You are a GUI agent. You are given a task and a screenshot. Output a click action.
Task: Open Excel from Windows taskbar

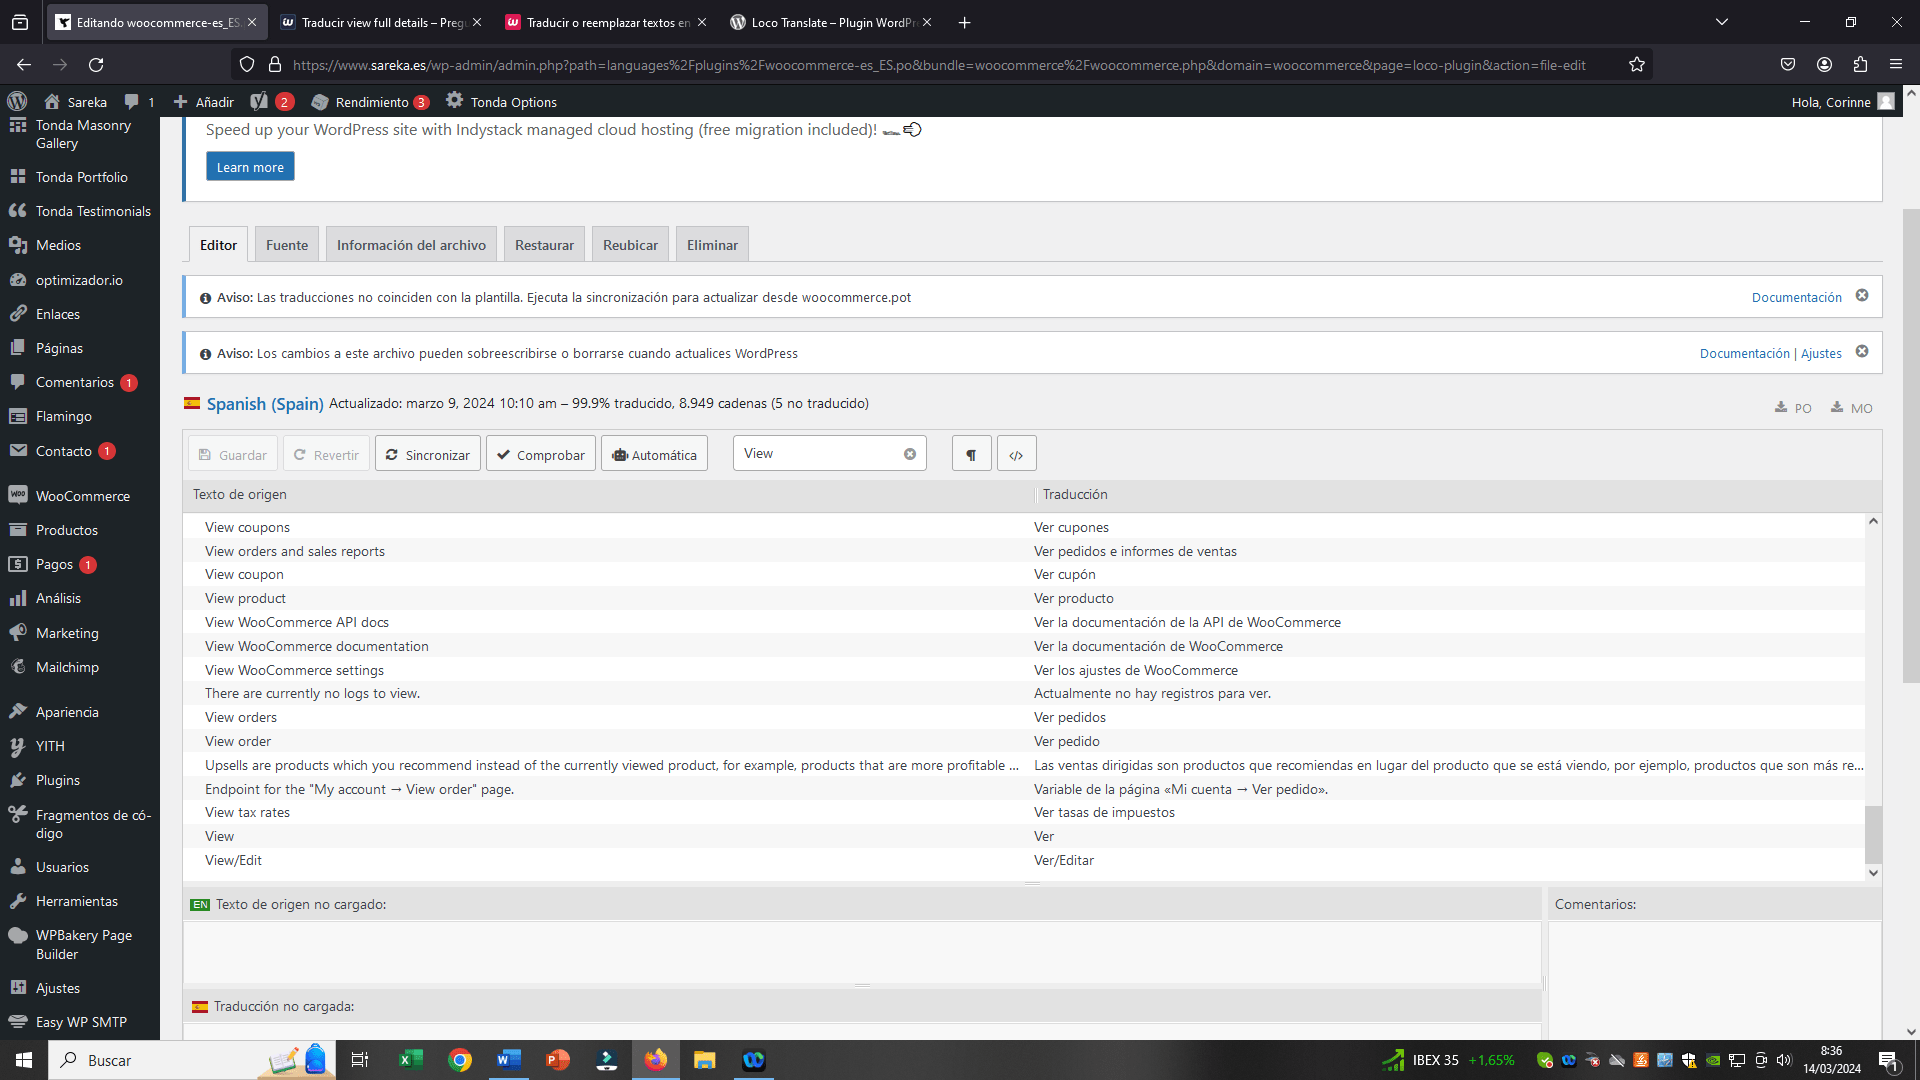pyautogui.click(x=411, y=1060)
